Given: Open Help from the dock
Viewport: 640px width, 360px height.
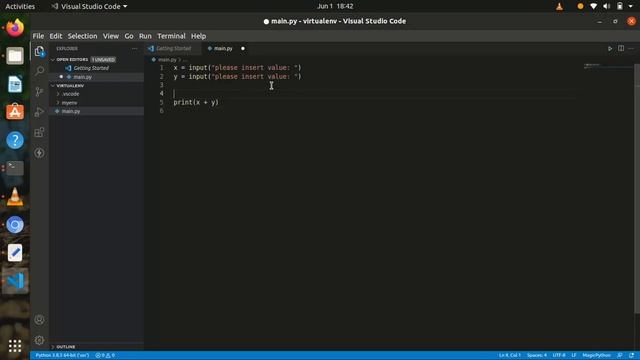Looking at the screenshot, I should coord(15,140).
